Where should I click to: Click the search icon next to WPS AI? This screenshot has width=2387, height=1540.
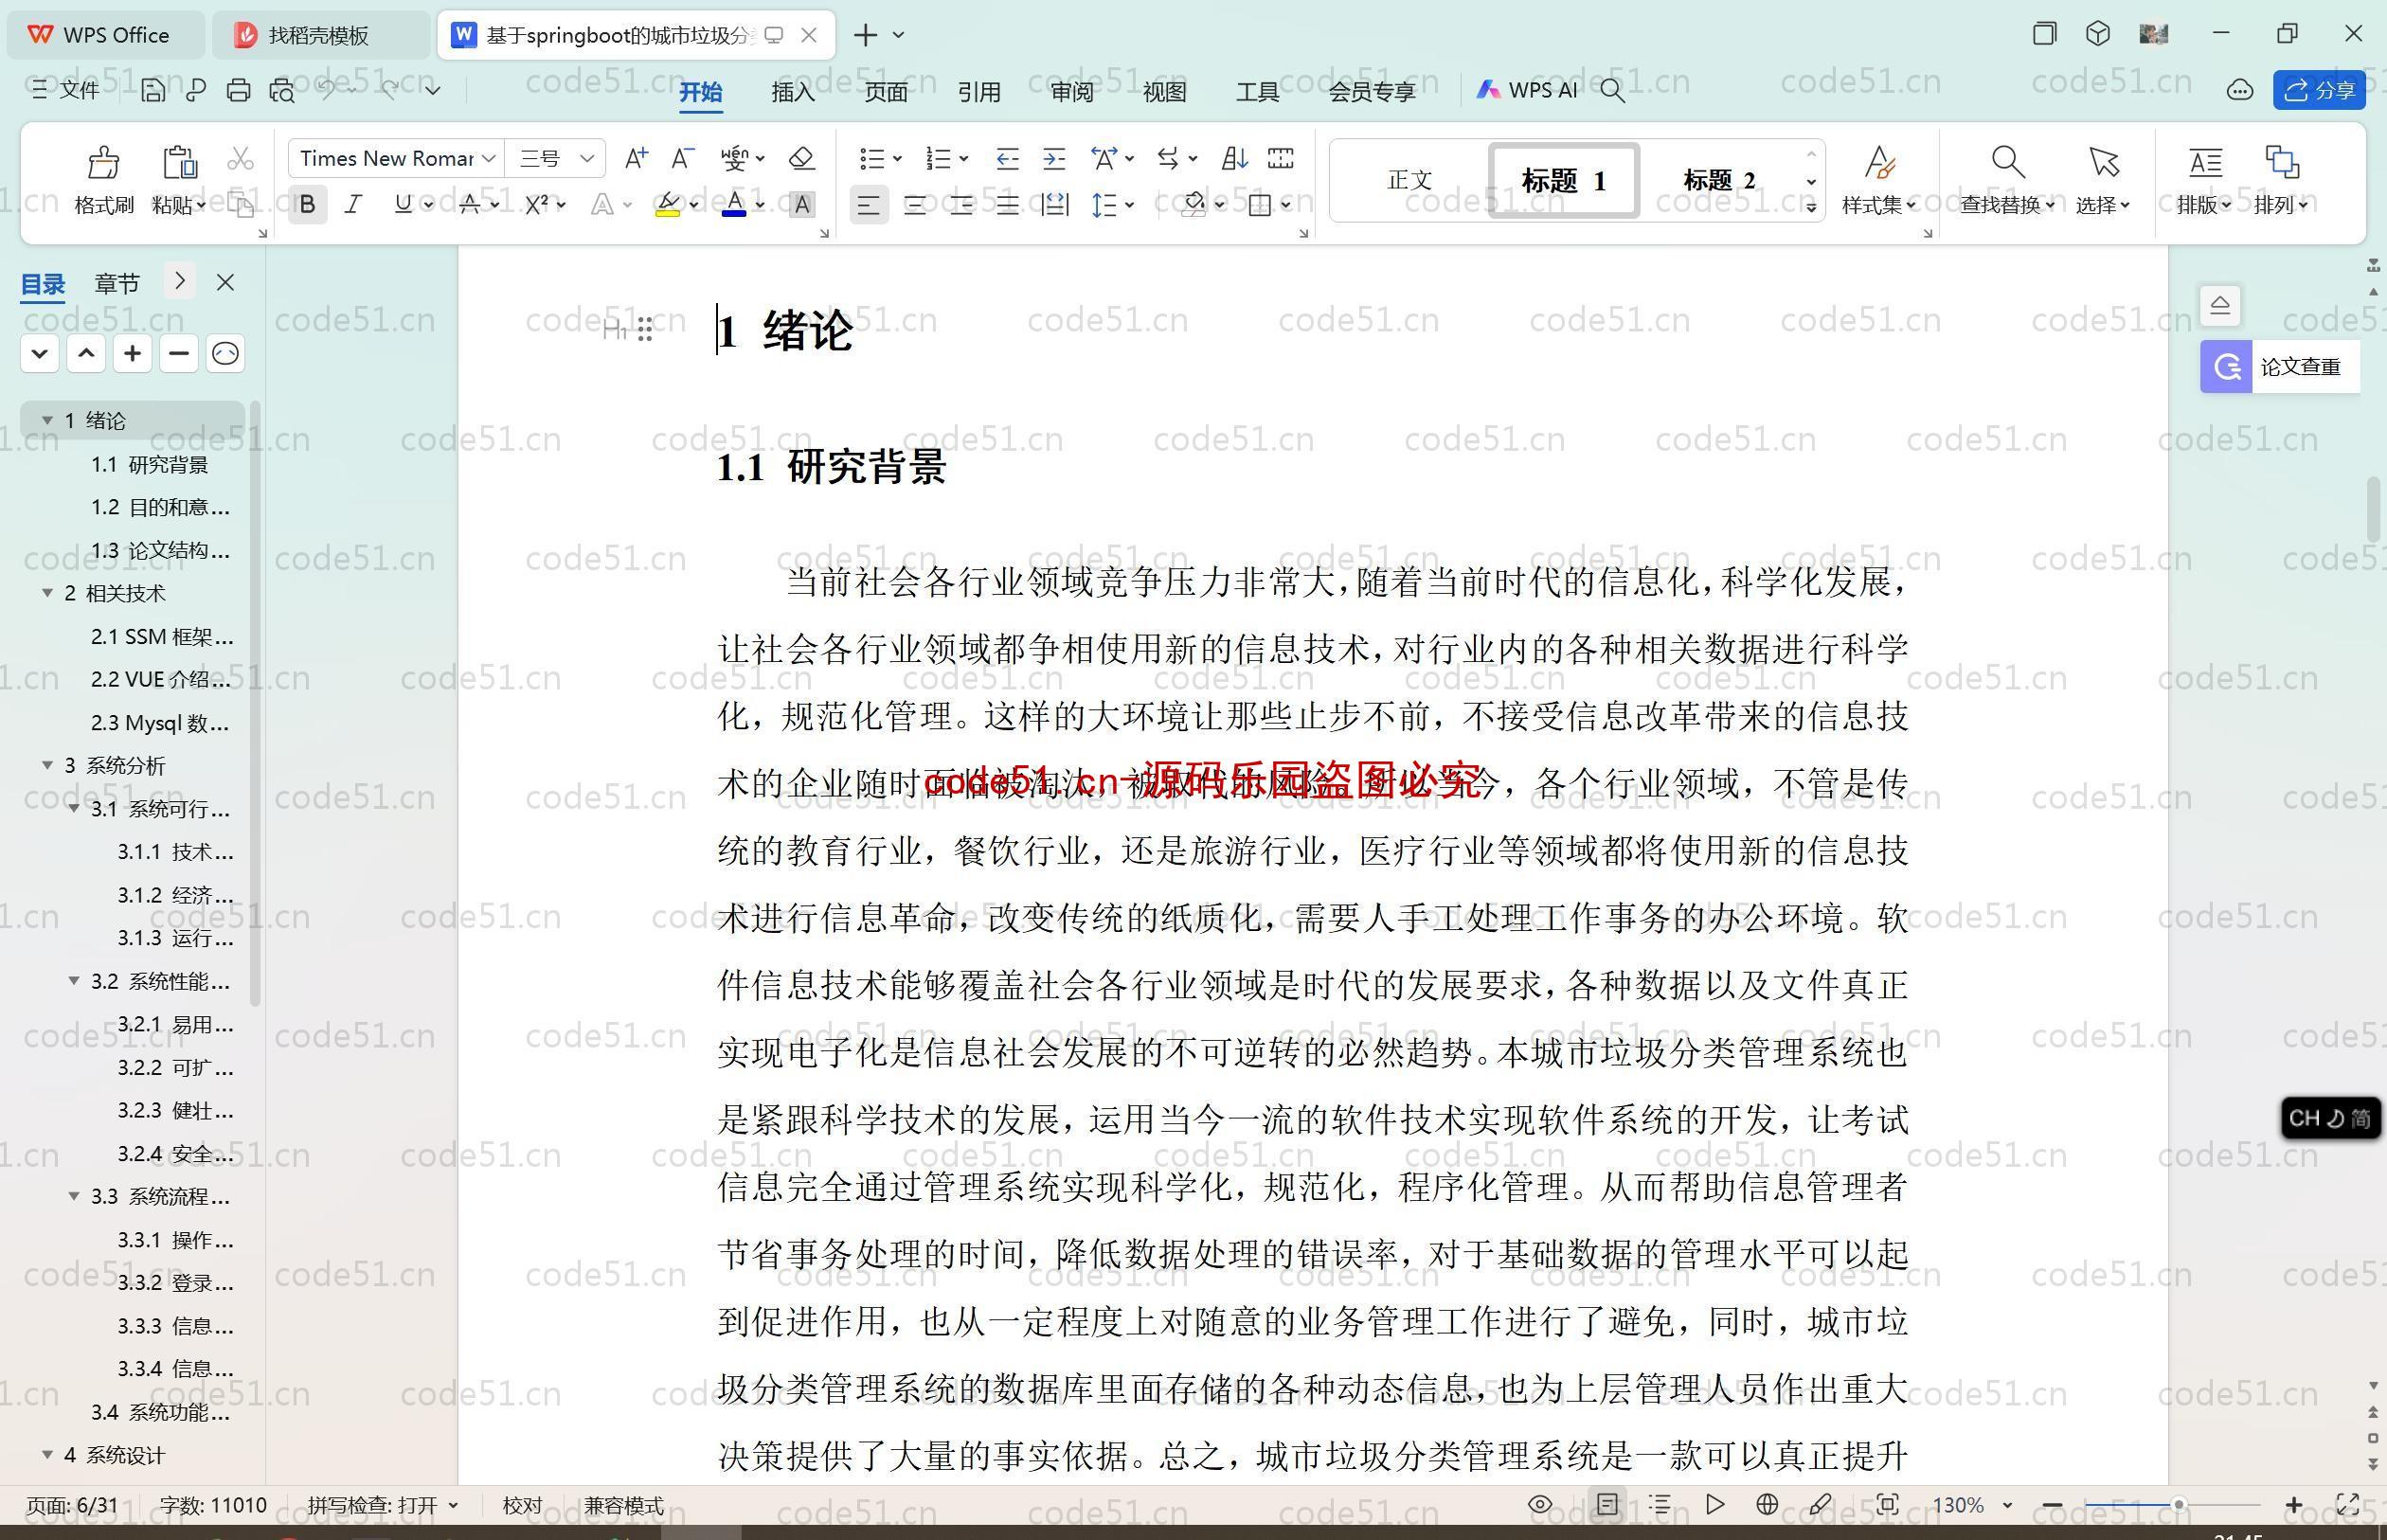pos(1612,90)
